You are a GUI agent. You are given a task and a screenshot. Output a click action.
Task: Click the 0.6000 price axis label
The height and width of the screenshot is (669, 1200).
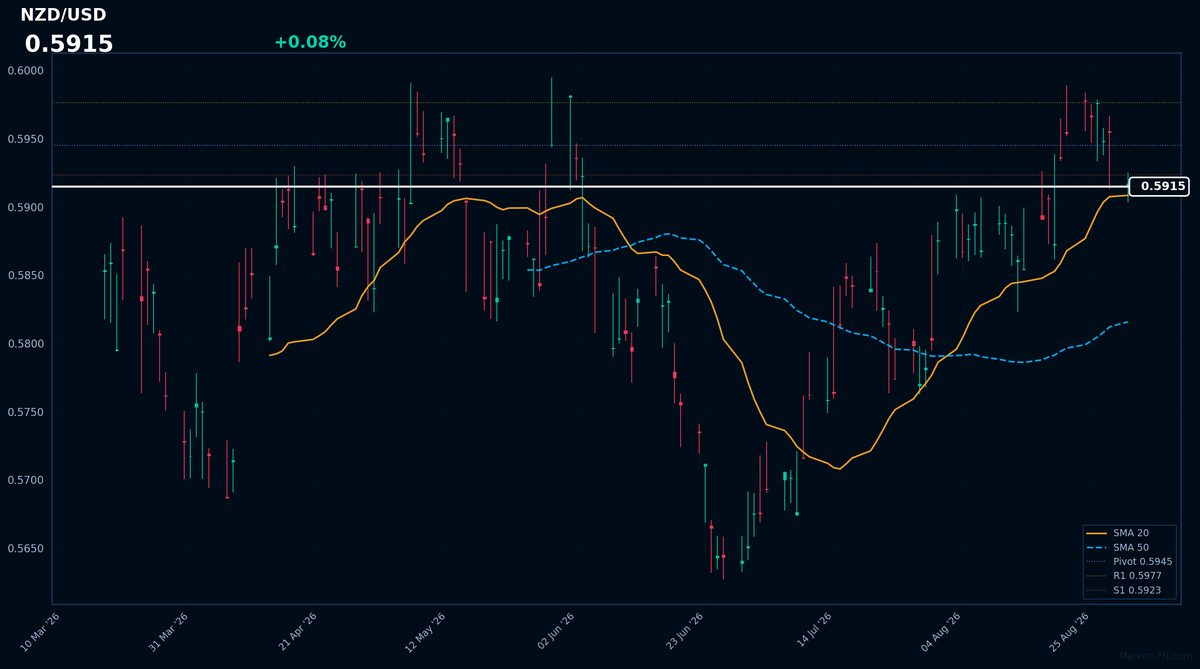26,71
